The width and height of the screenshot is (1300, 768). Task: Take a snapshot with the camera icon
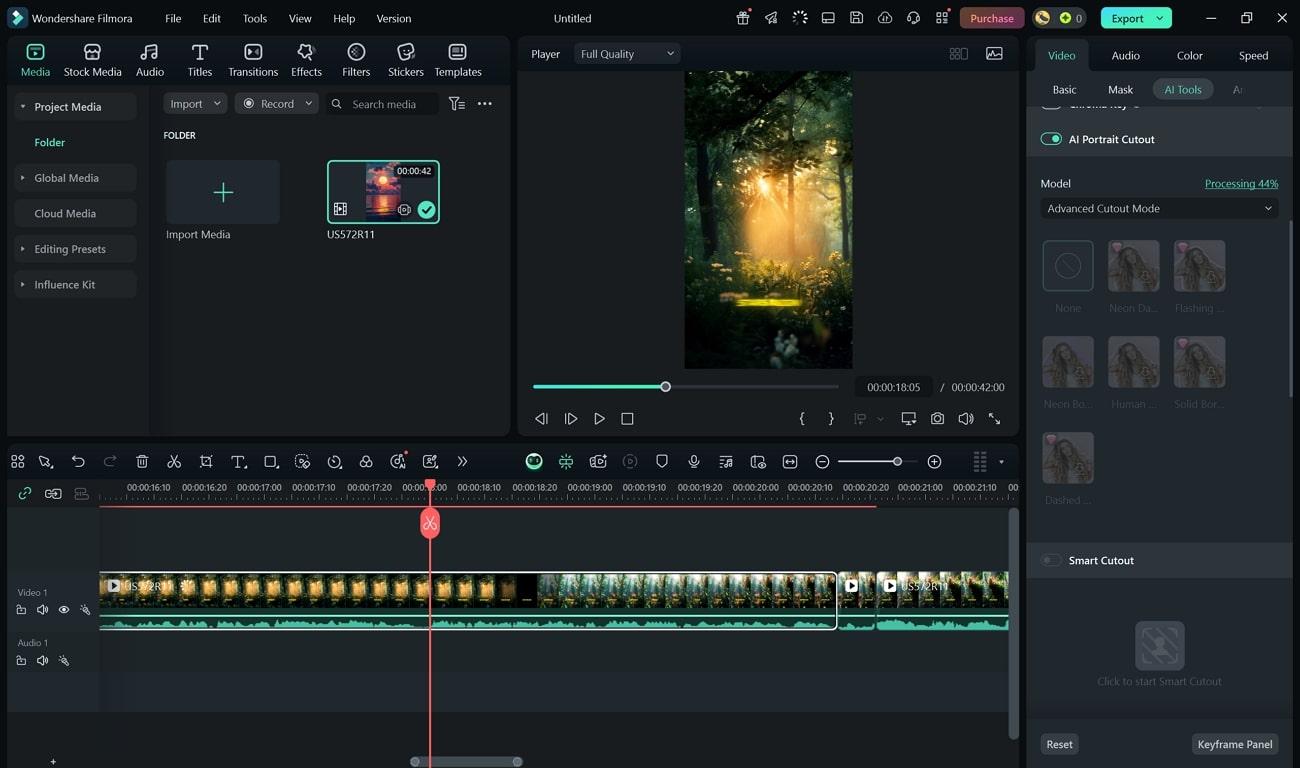[937, 419]
